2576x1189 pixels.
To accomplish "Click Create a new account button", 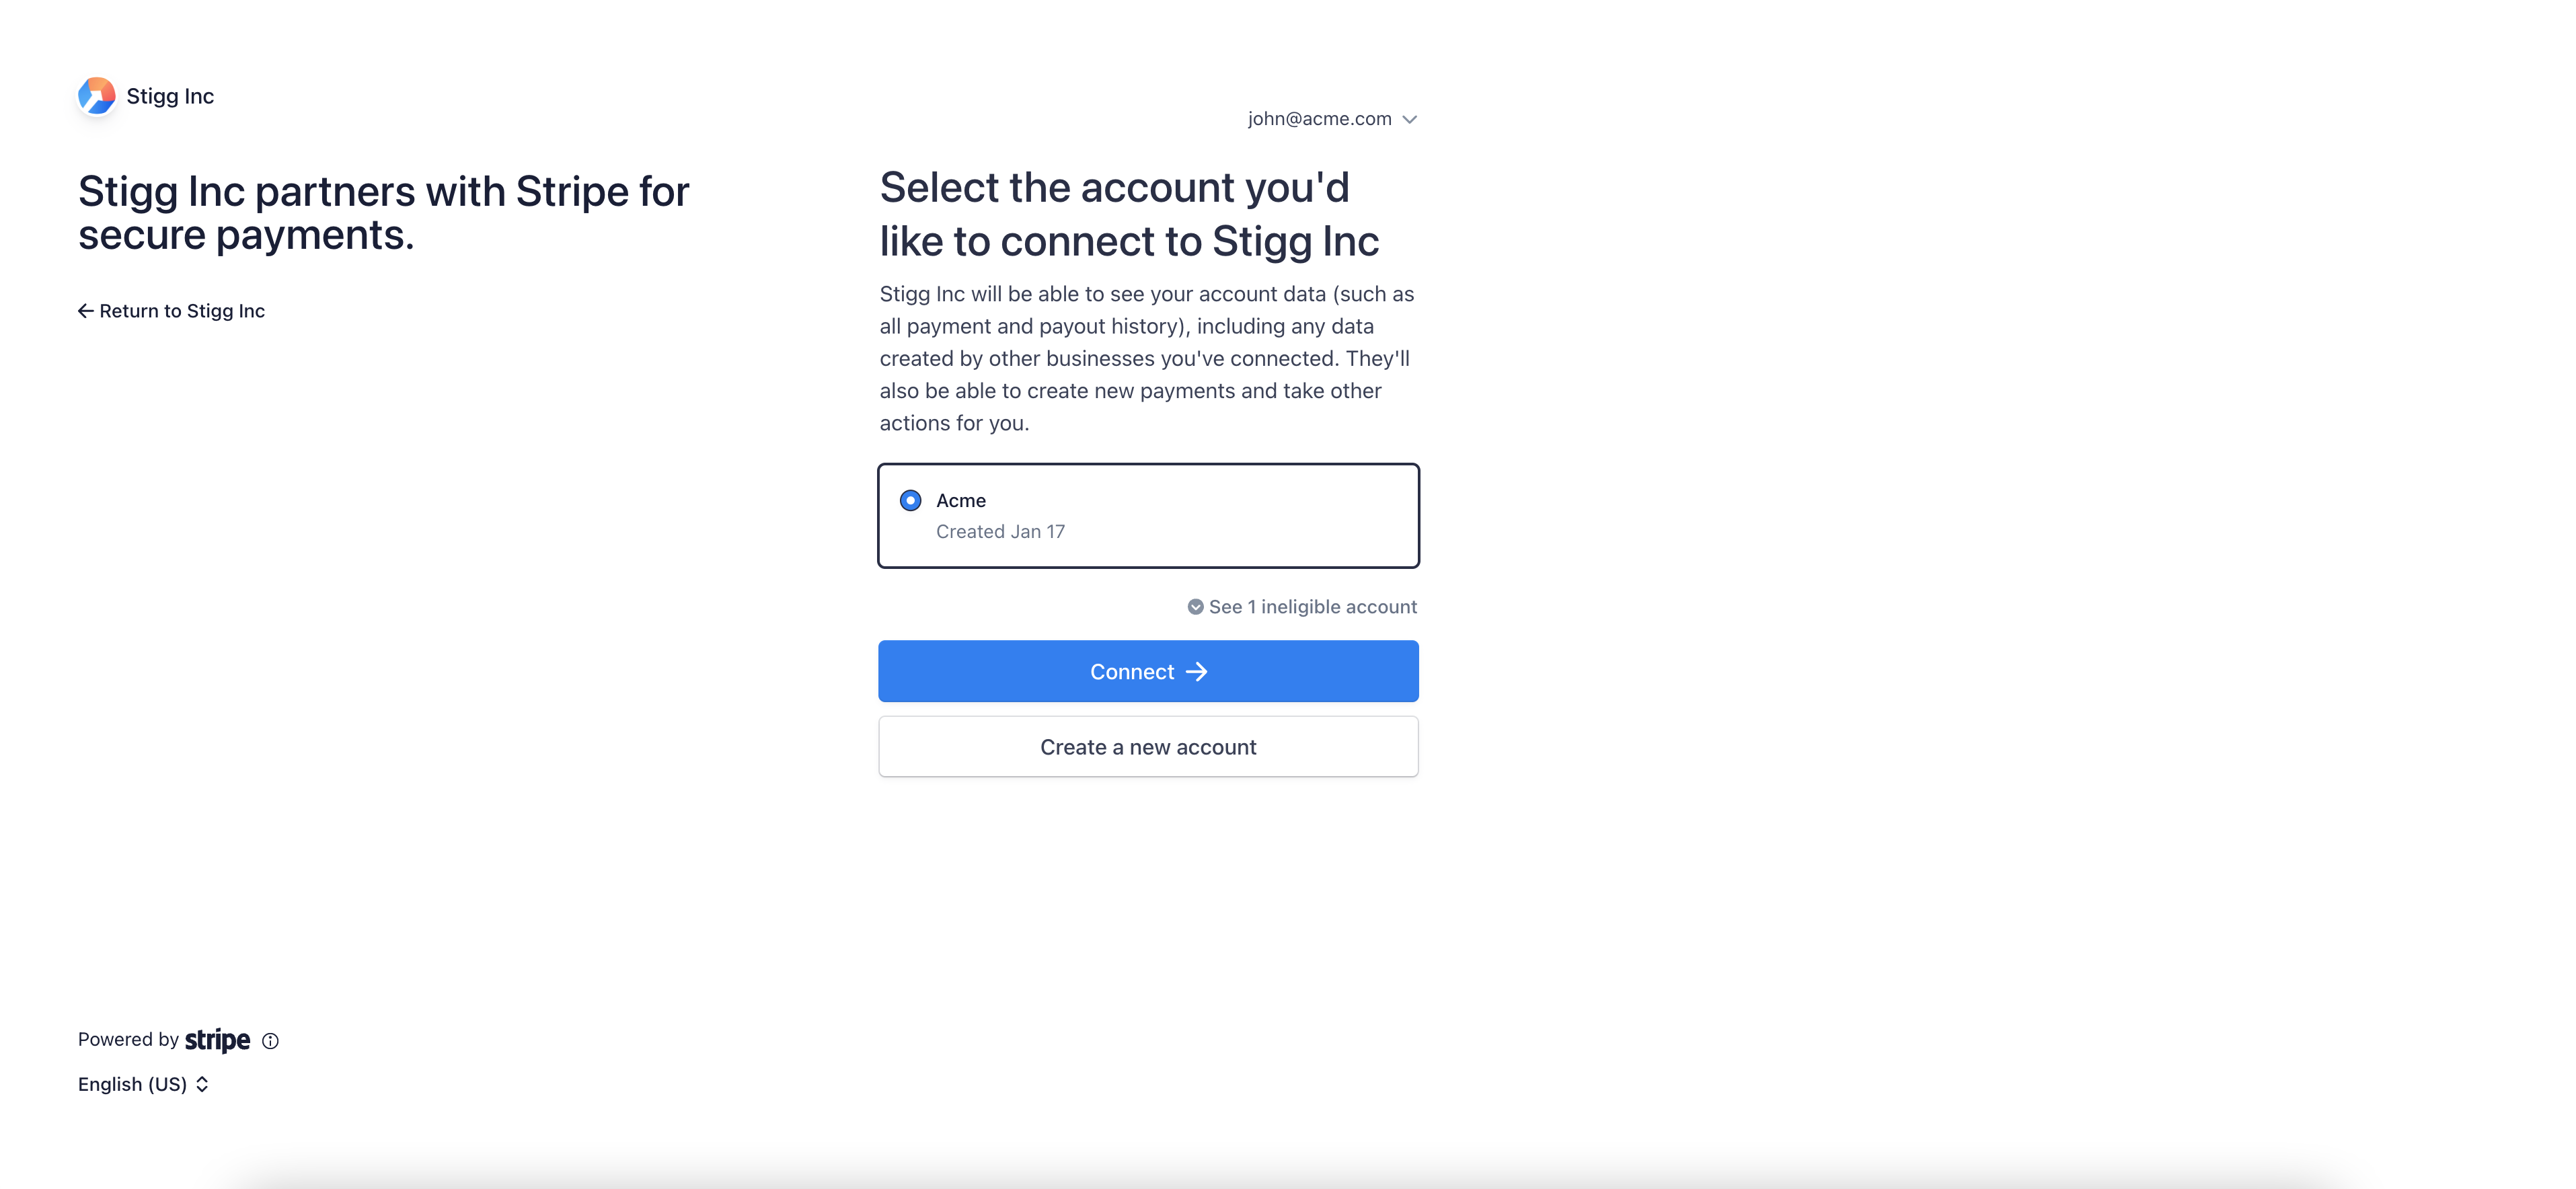I will coord(1148,747).
